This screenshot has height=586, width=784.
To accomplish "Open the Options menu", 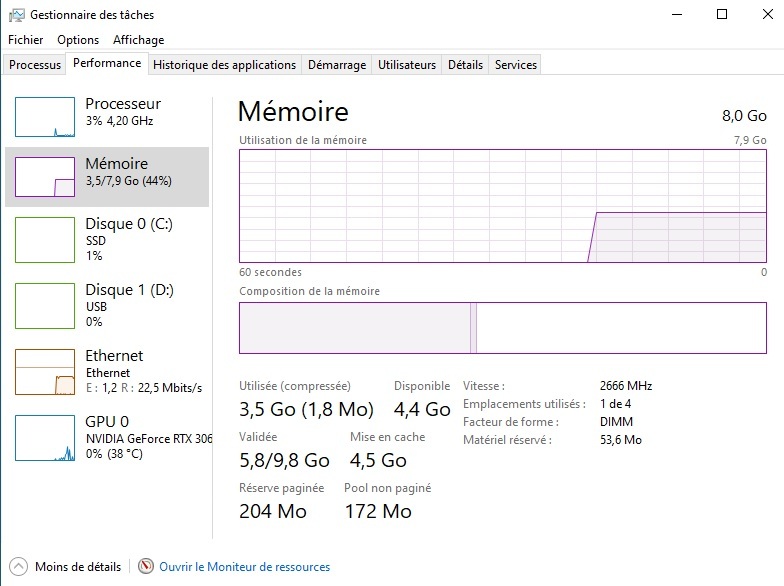I will click(78, 40).
